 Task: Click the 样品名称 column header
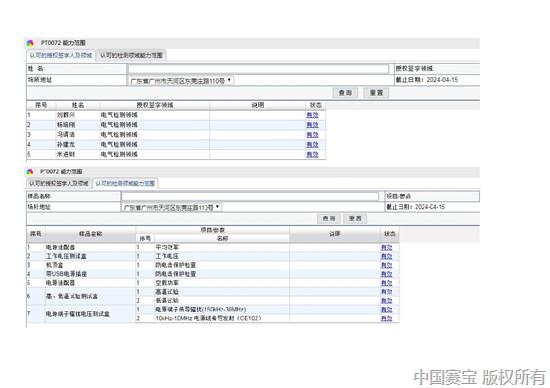coord(90,234)
